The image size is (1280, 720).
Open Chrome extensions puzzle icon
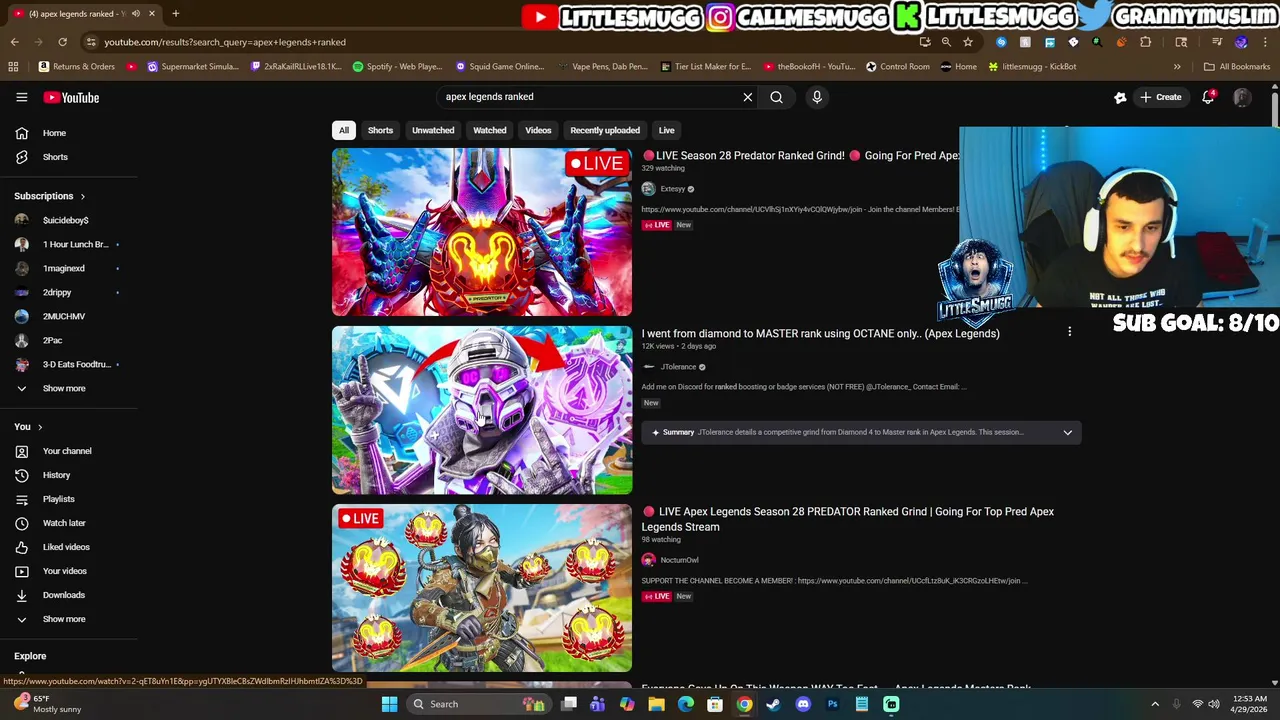1145,42
